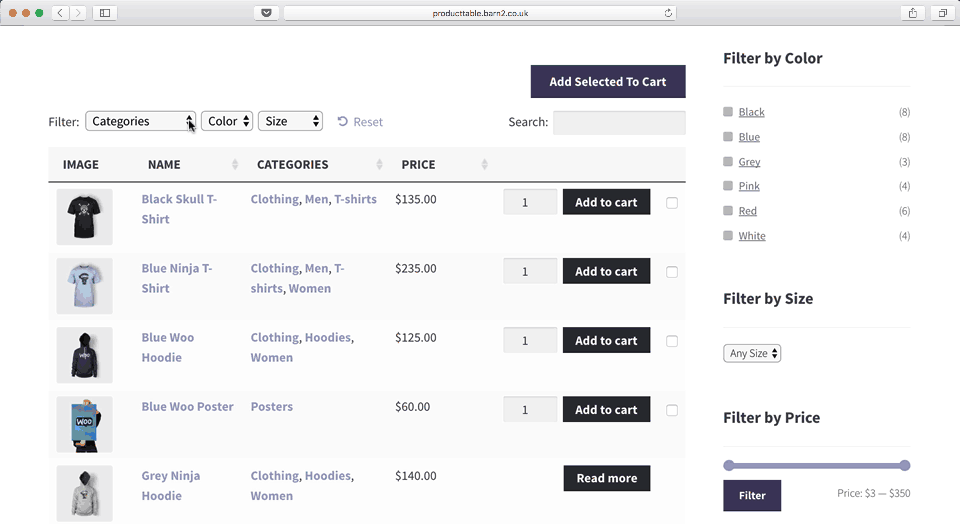
Task: Click the Pocket shield icon
Action: [266, 13]
